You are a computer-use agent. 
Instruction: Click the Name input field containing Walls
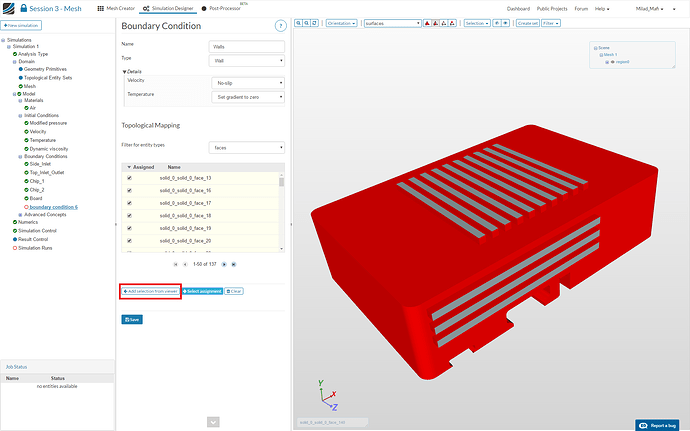tap(246, 46)
